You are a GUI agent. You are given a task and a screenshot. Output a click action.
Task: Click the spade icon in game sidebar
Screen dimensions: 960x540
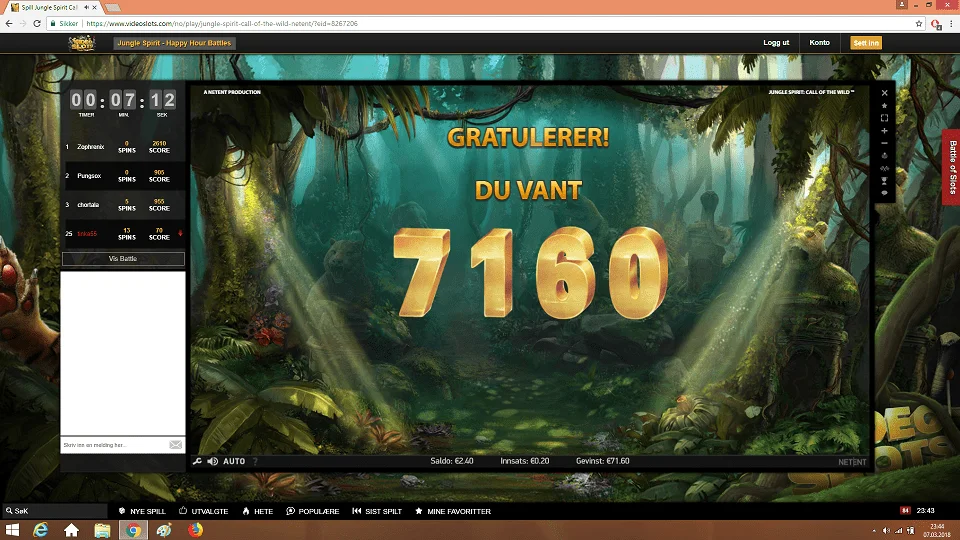[x=884, y=156]
